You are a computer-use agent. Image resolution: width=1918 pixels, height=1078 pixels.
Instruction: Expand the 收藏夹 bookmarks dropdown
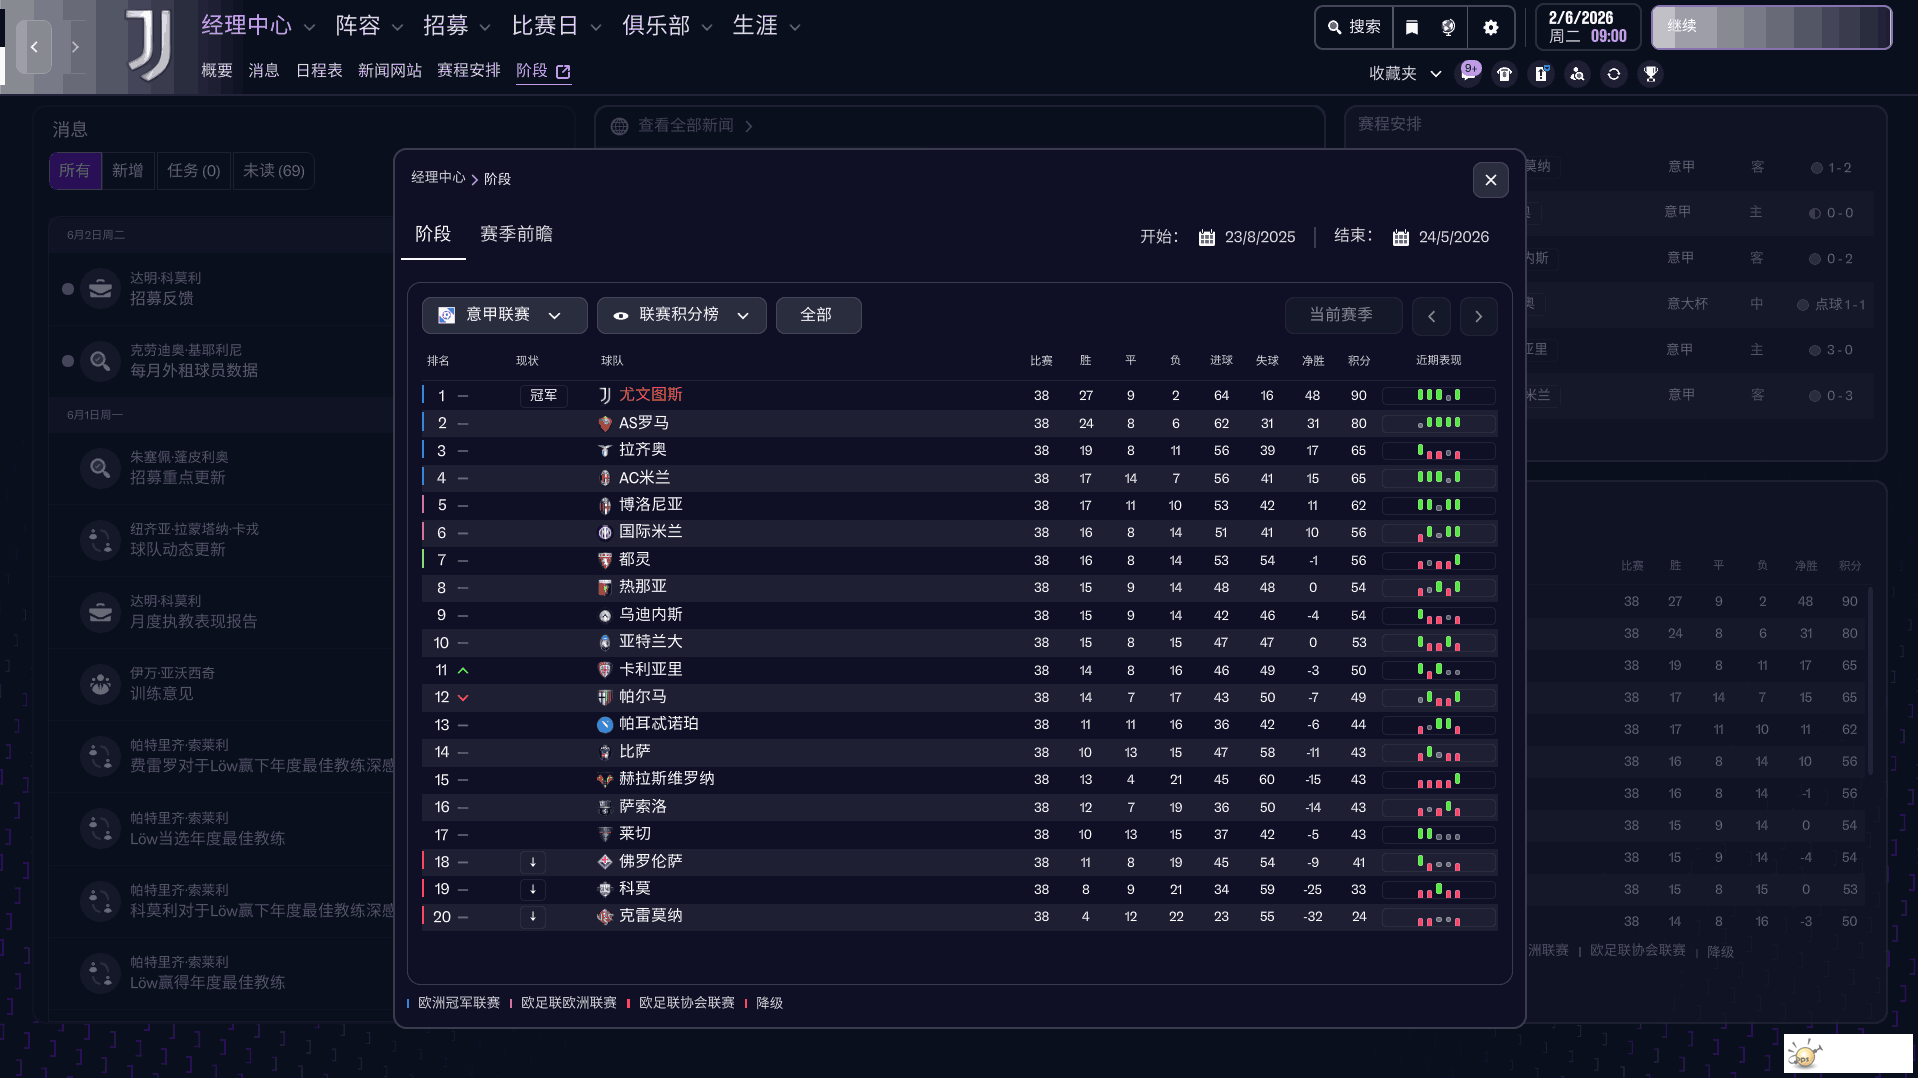[x=1404, y=74]
